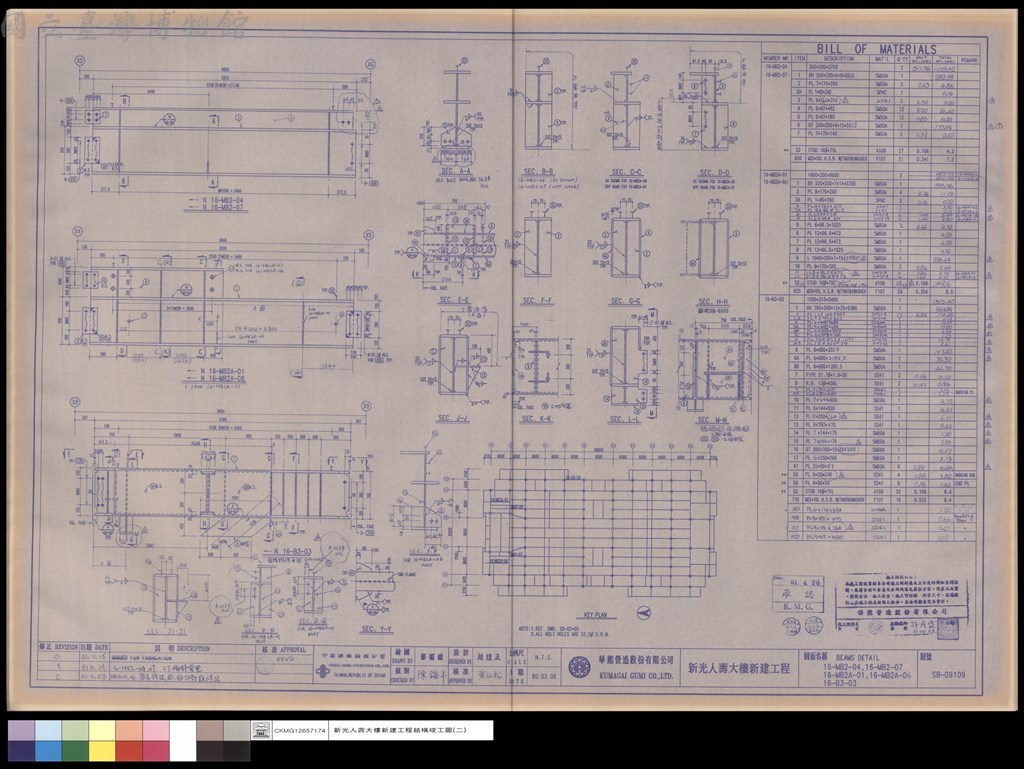Click the KUMAGAI GUMI CO.,LTD. text
1024x769 pixels.
point(636,676)
